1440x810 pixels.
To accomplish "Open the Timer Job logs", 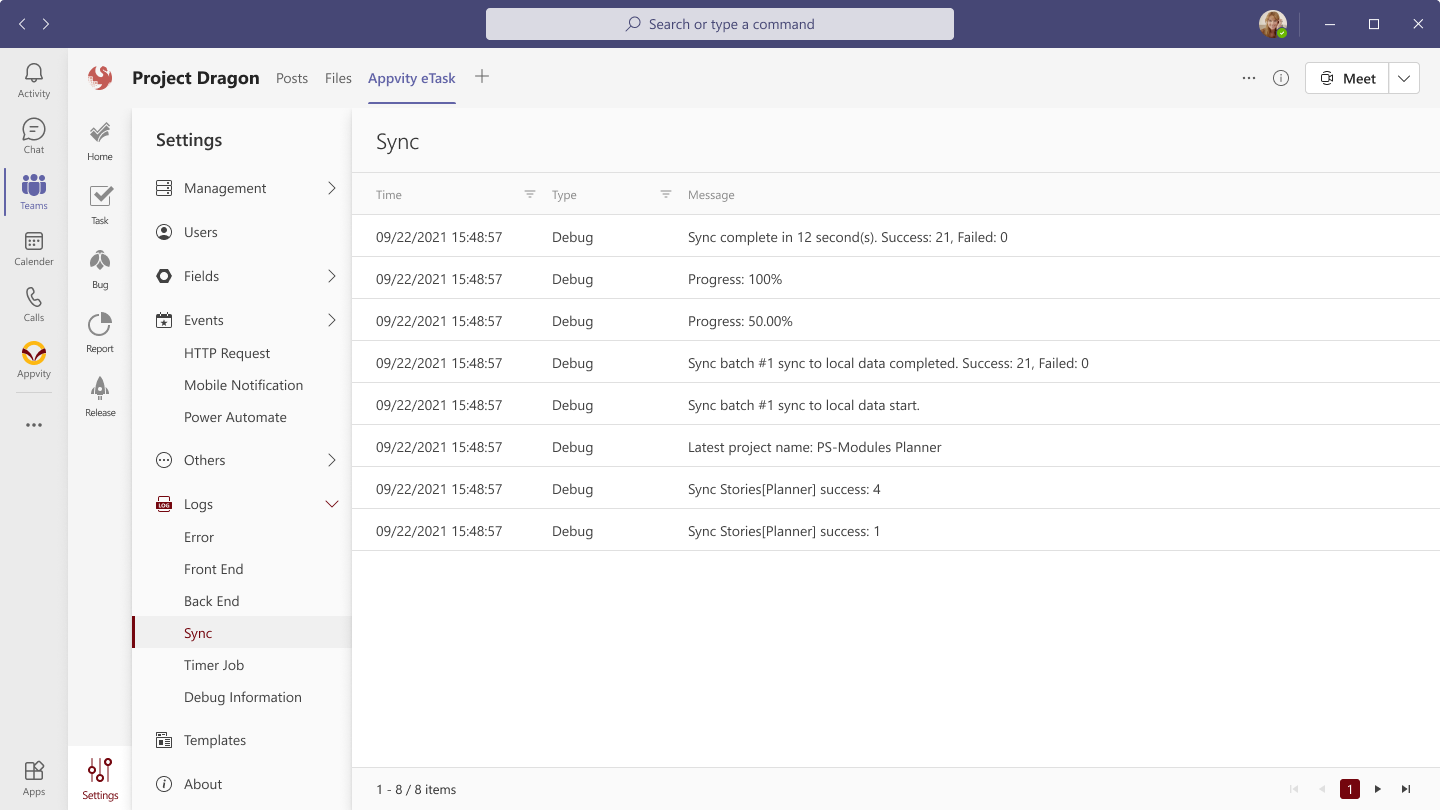I will click(x=214, y=665).
